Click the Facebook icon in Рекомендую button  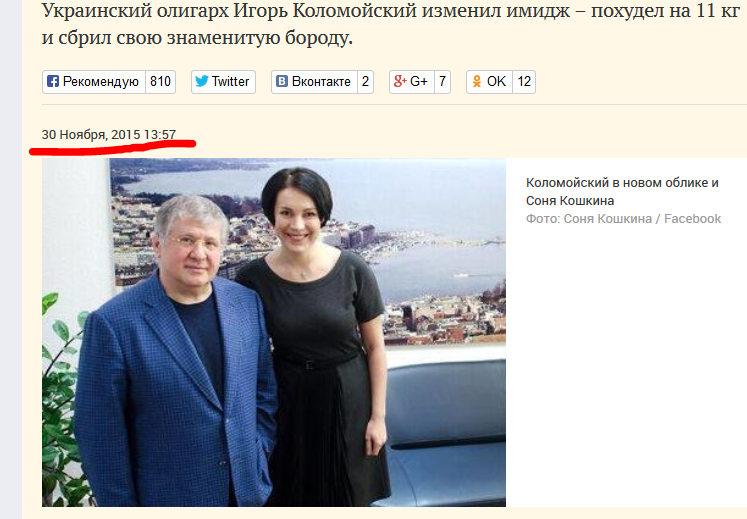[52, 81]
